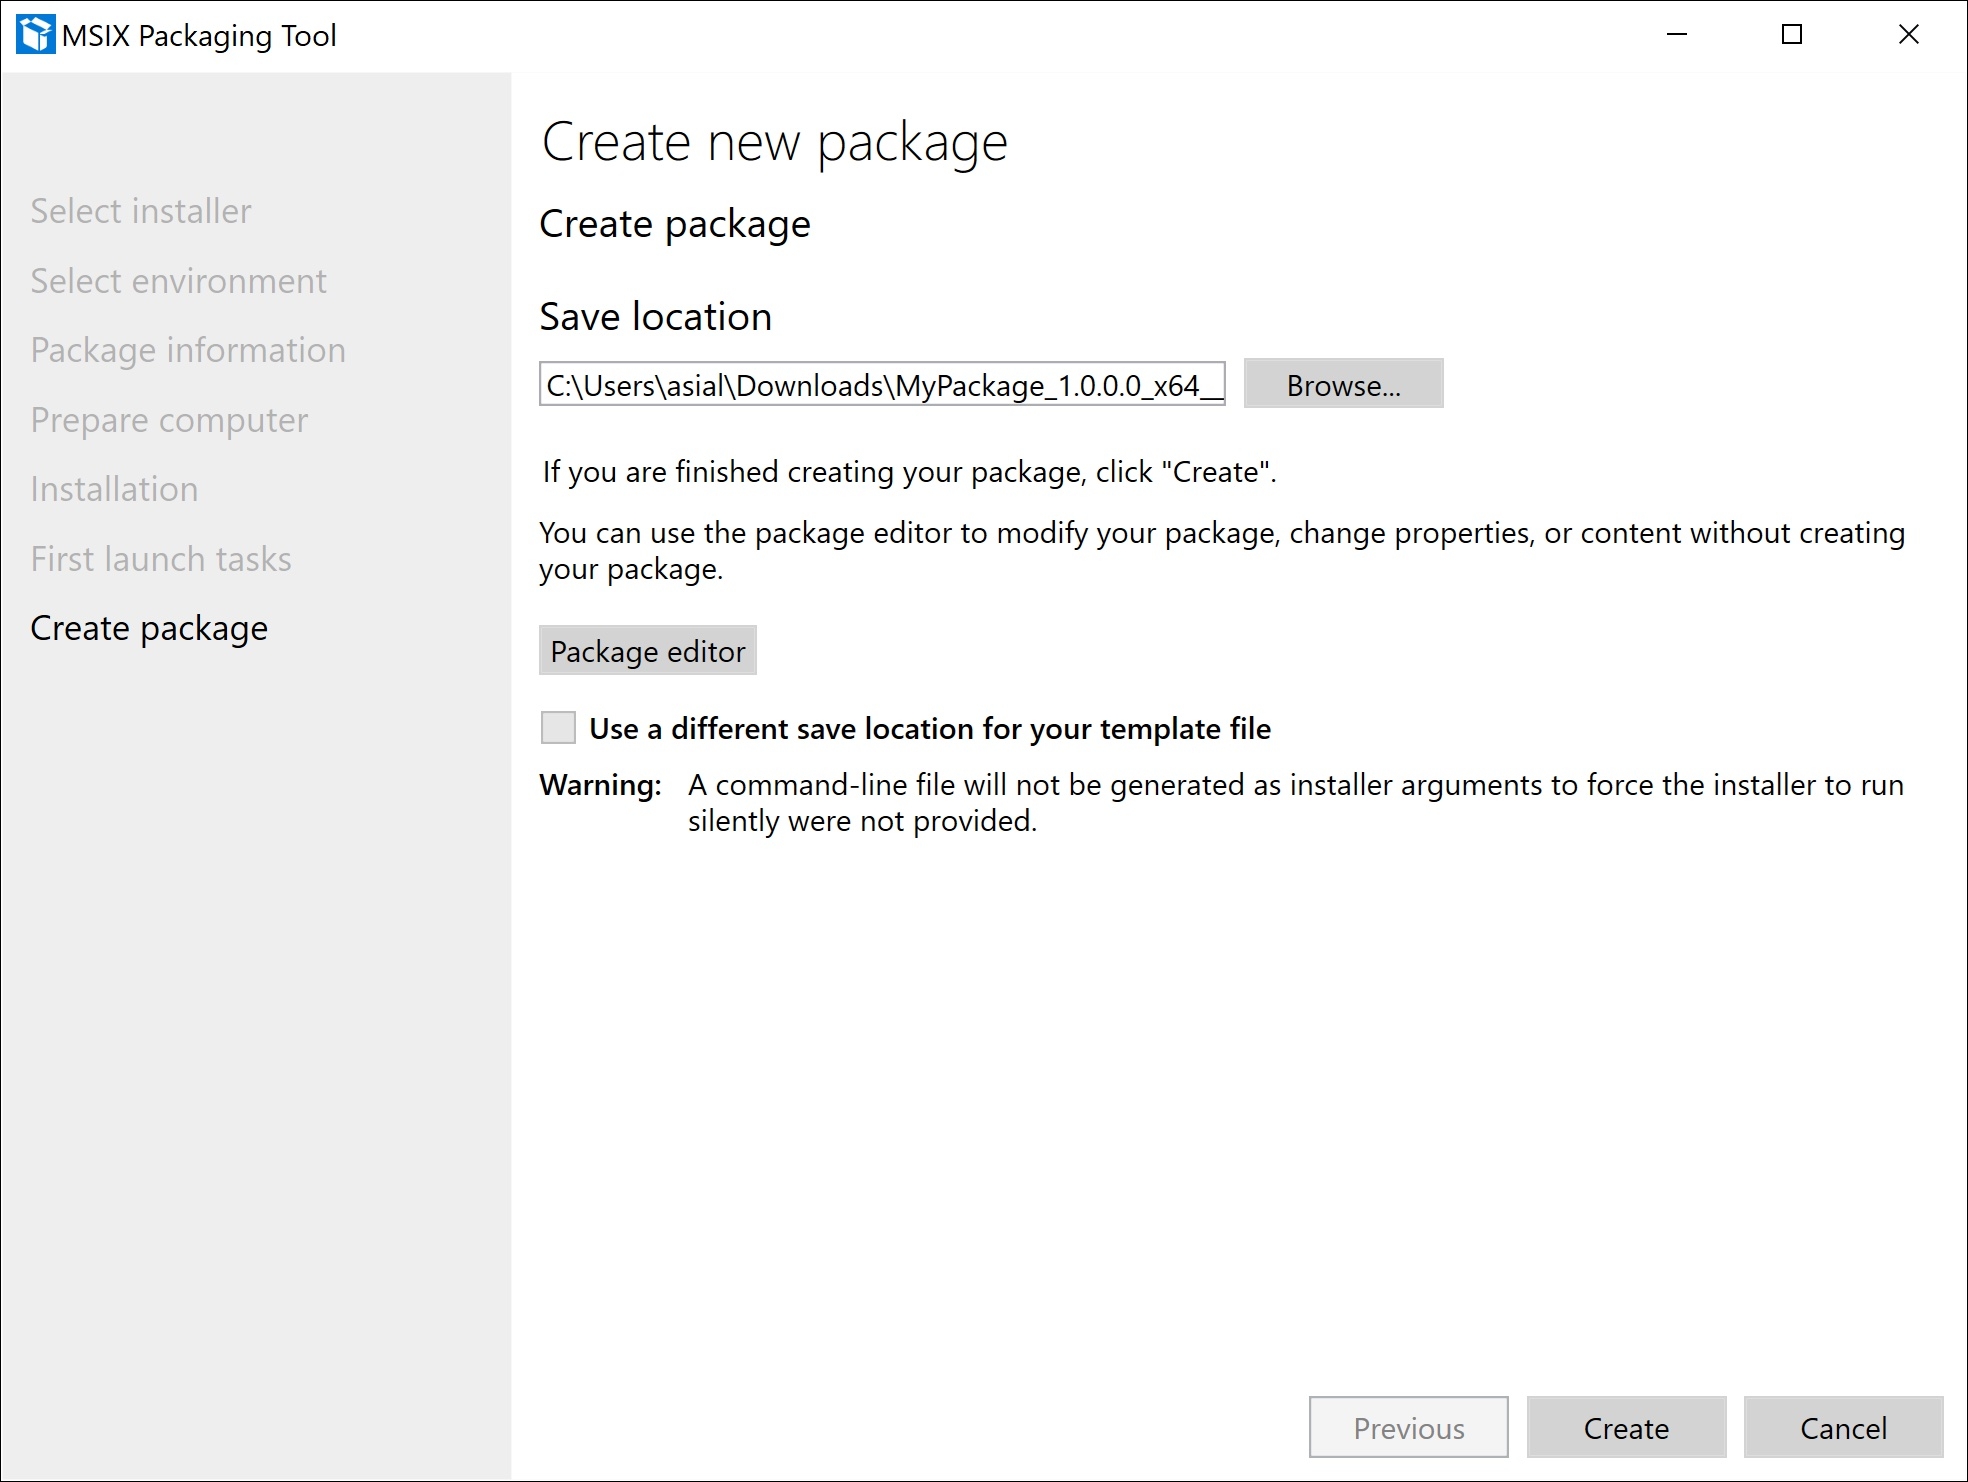Open the Package information step
This screenshot has height=1482, width=1968.
coord(188,350)
